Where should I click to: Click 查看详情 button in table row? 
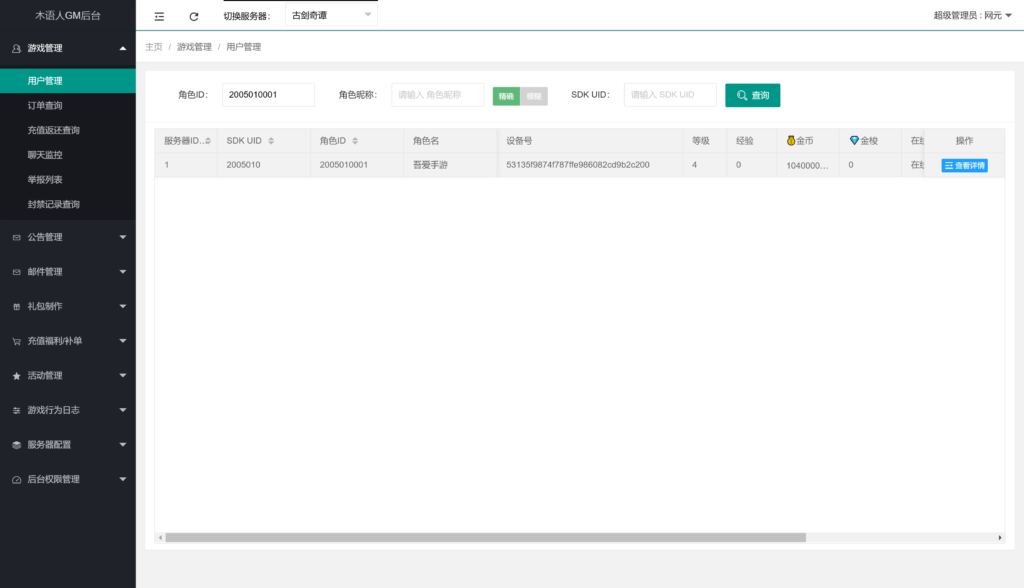(x=964, y=166)
